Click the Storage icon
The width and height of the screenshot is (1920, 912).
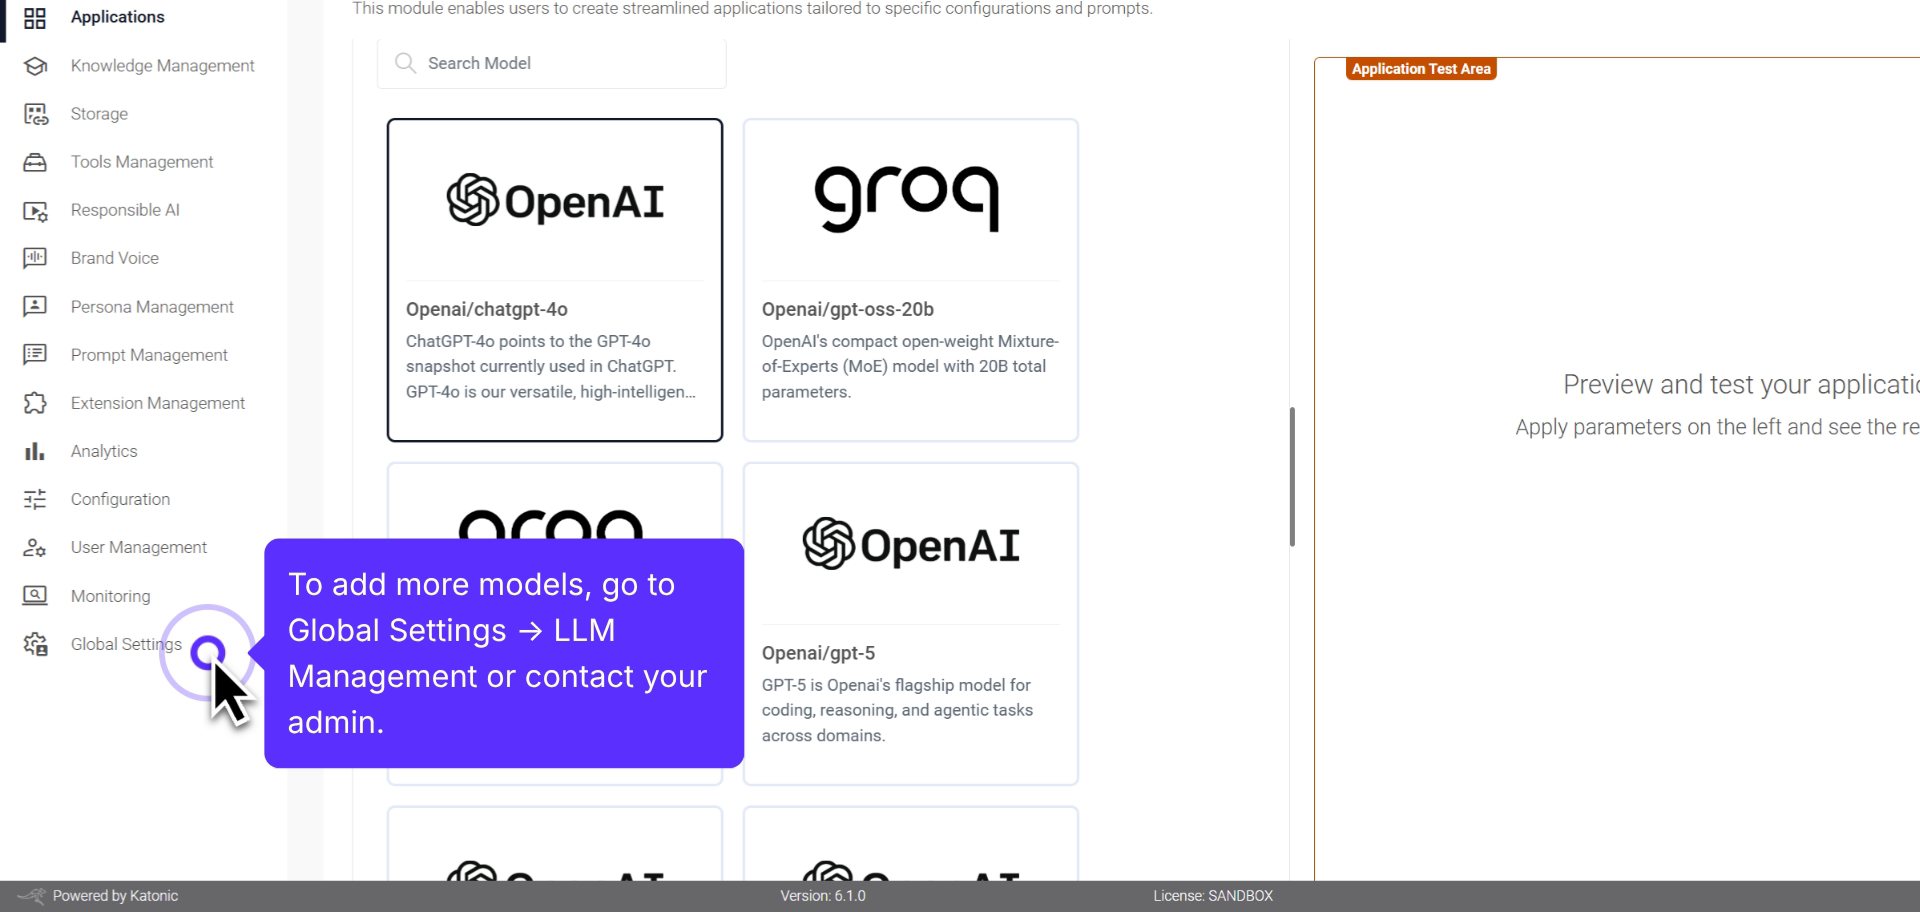(x=34, y=113)
